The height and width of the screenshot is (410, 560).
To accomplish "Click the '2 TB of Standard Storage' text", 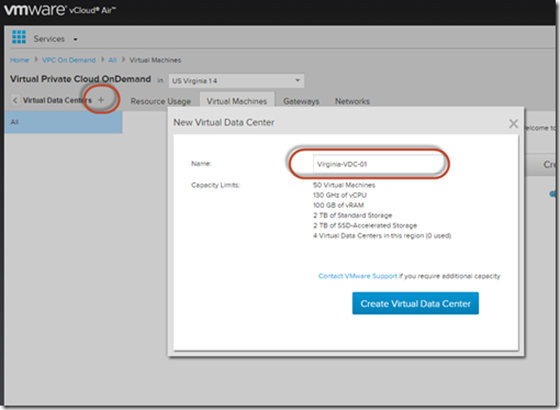I will (352, 215).
